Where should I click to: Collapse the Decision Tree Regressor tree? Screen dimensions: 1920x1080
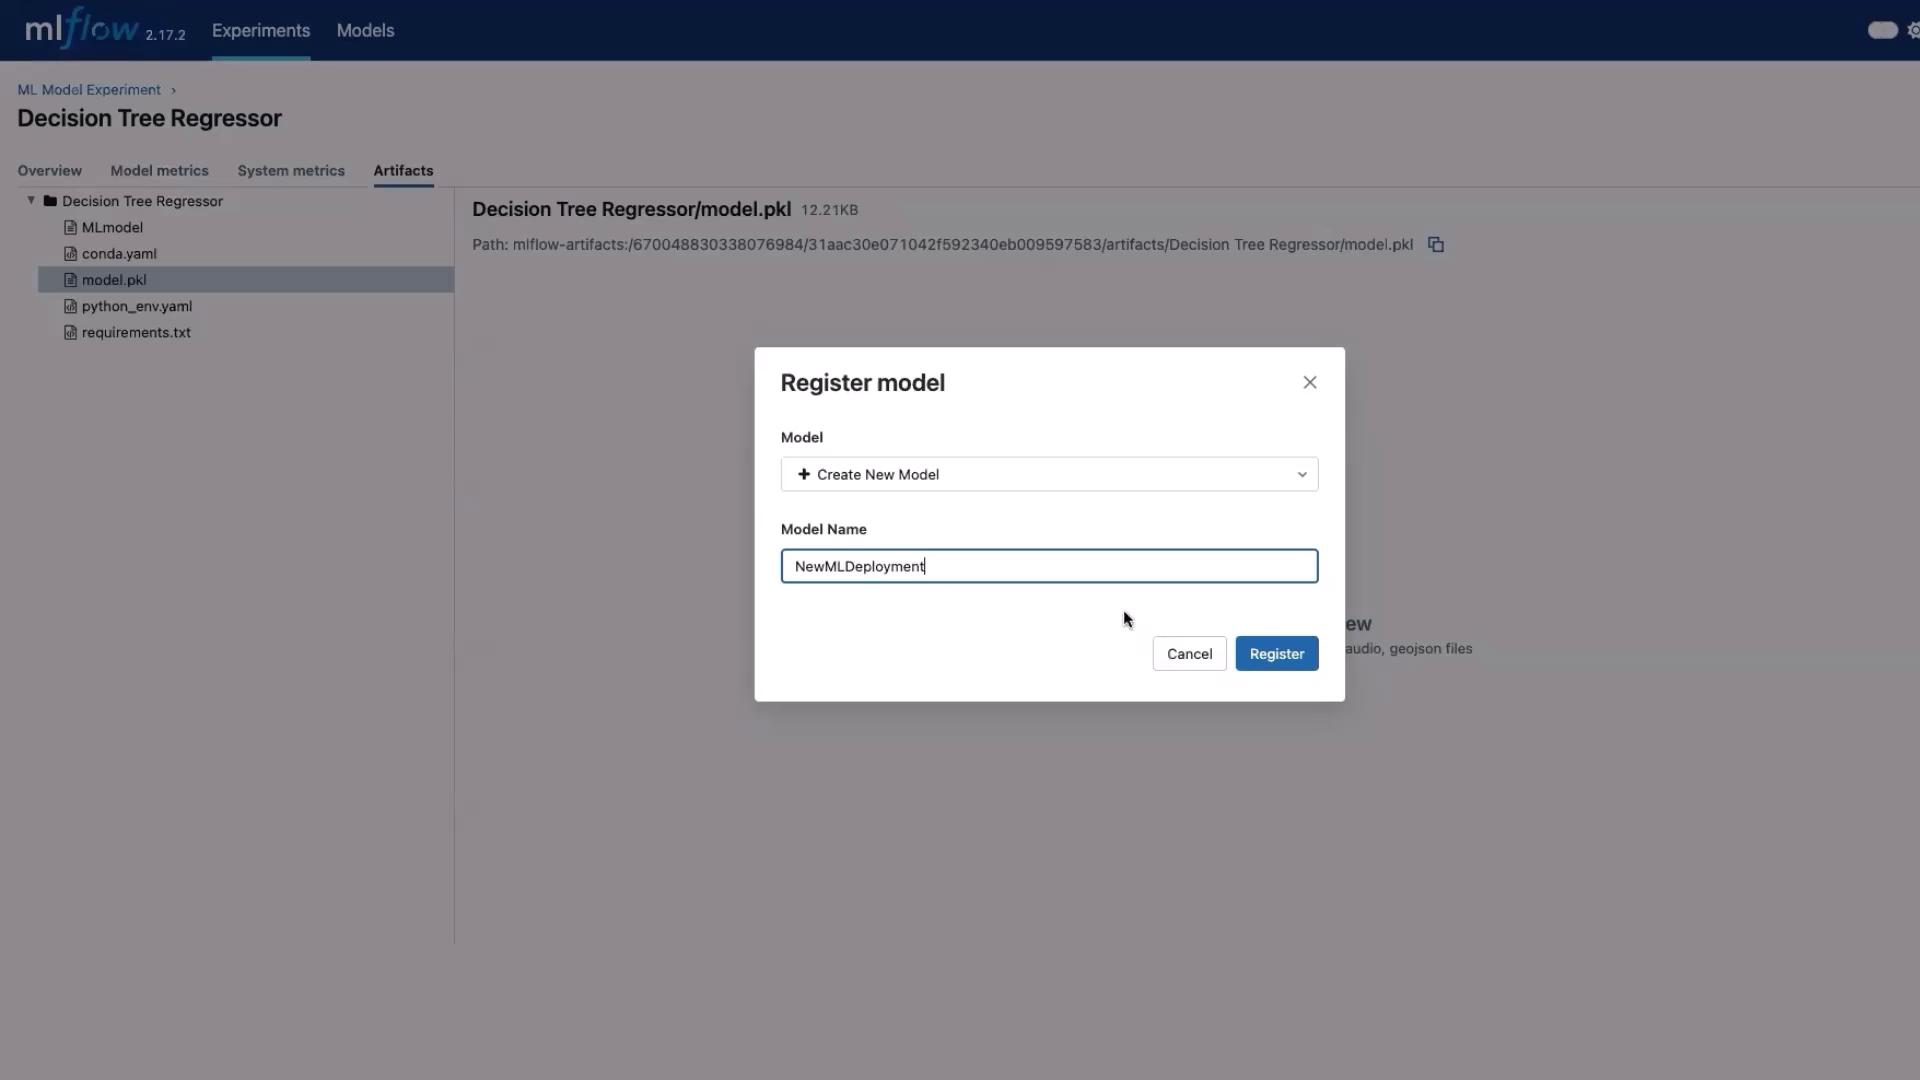click(31, 201)
